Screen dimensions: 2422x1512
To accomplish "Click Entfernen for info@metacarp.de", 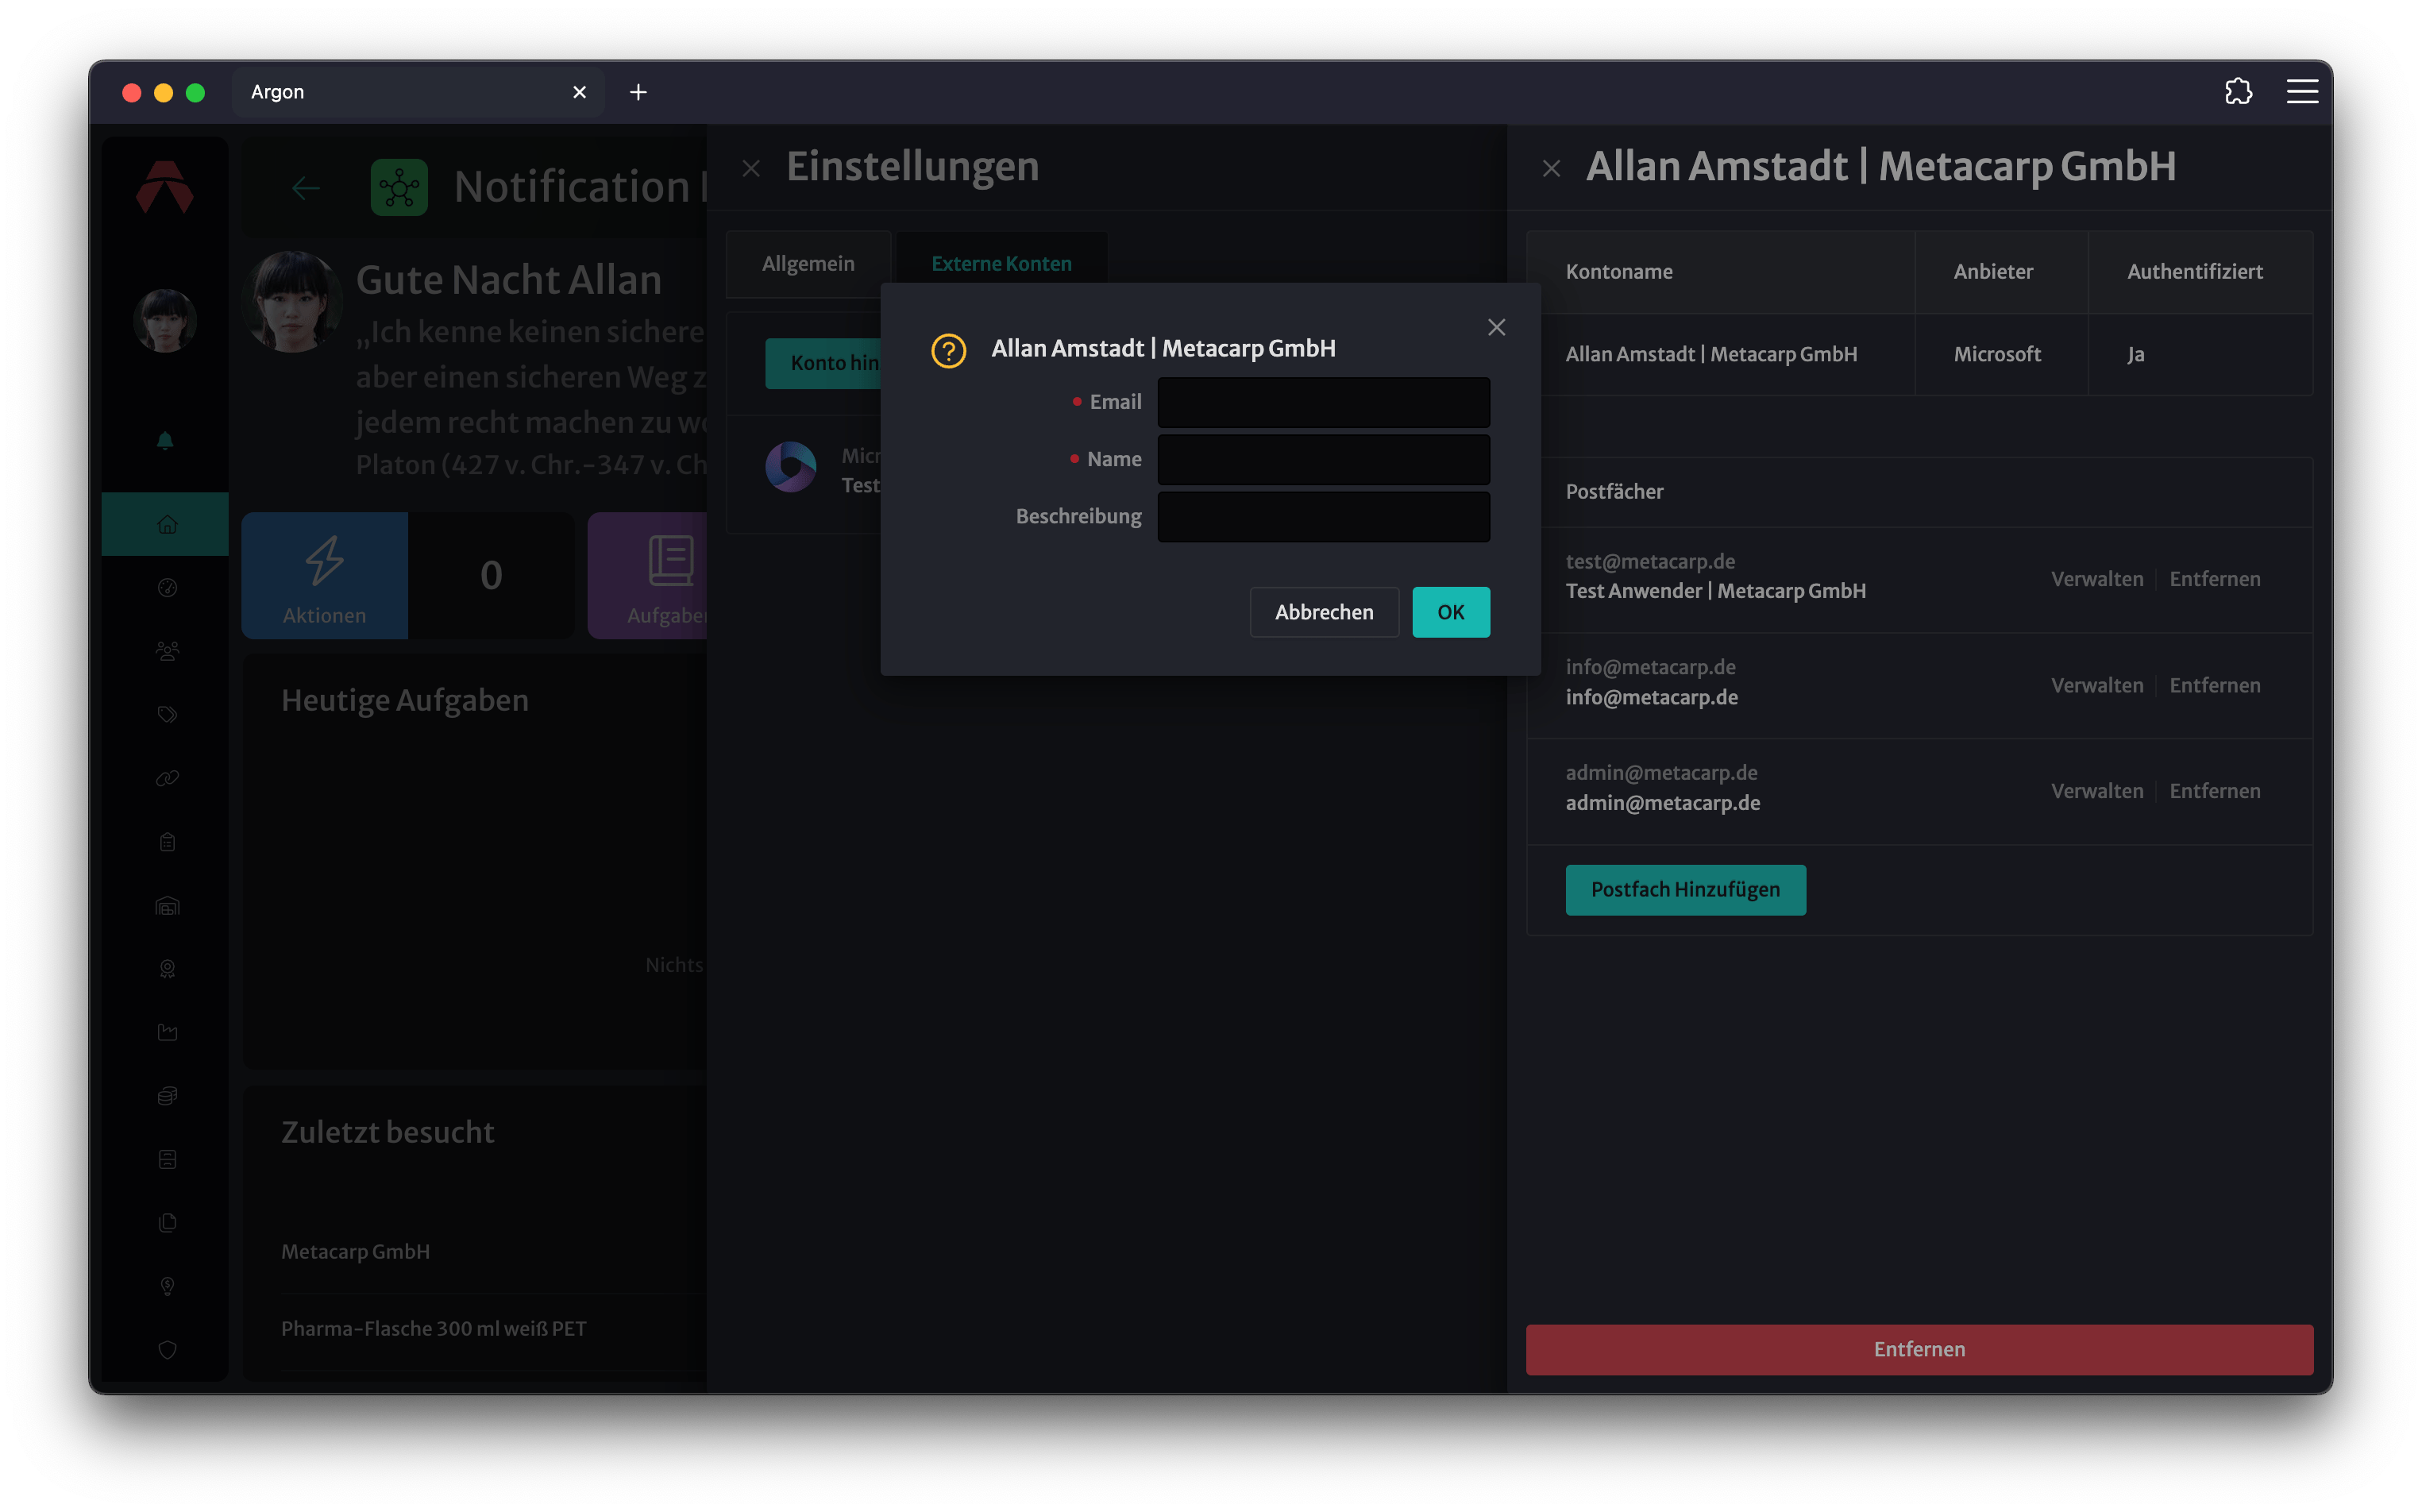I will [2214, 686].
